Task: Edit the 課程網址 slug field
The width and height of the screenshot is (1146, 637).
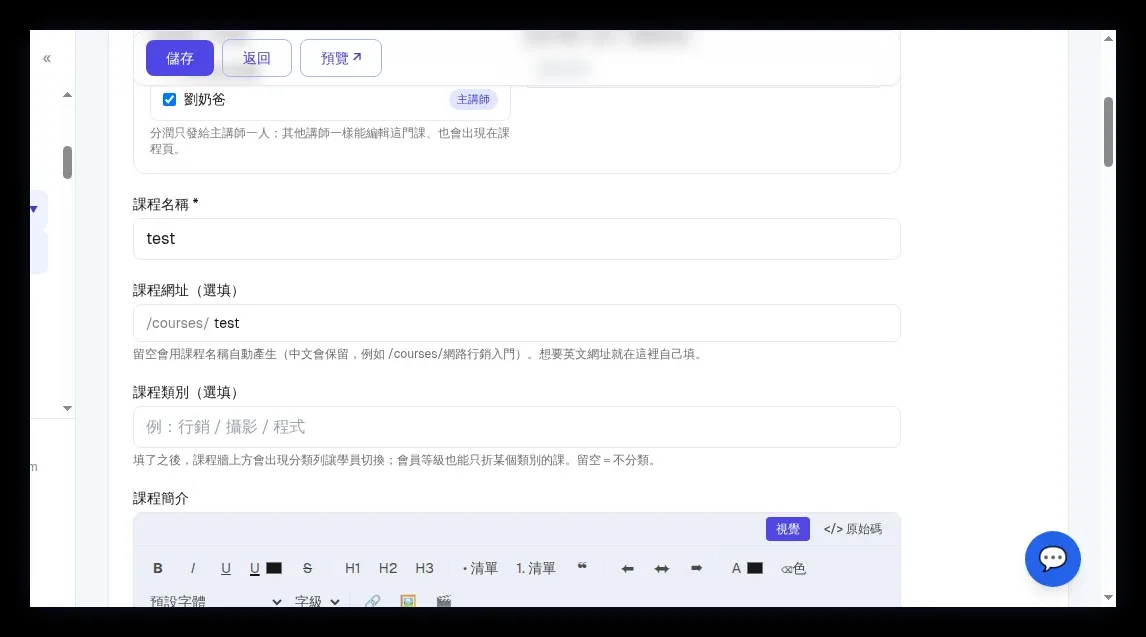Action: point(517,323)
